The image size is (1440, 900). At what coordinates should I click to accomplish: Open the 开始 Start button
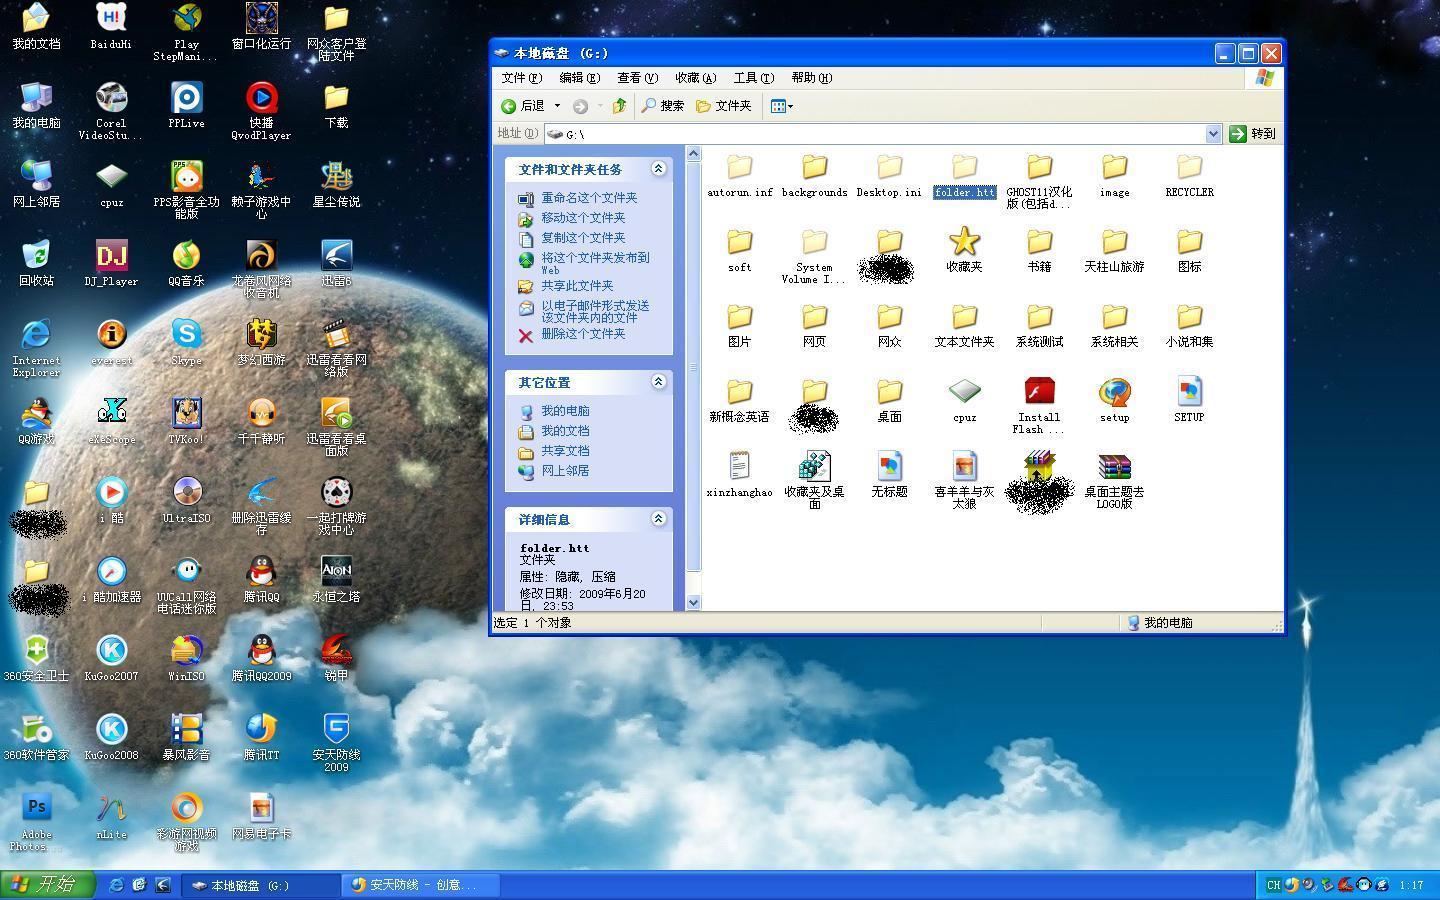[x=47, y=885]
